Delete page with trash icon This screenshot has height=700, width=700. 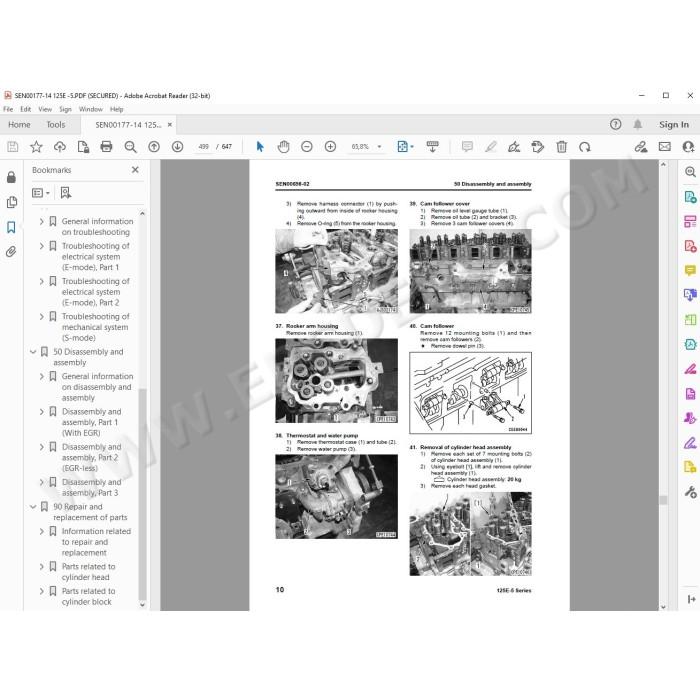click(562, 146)
